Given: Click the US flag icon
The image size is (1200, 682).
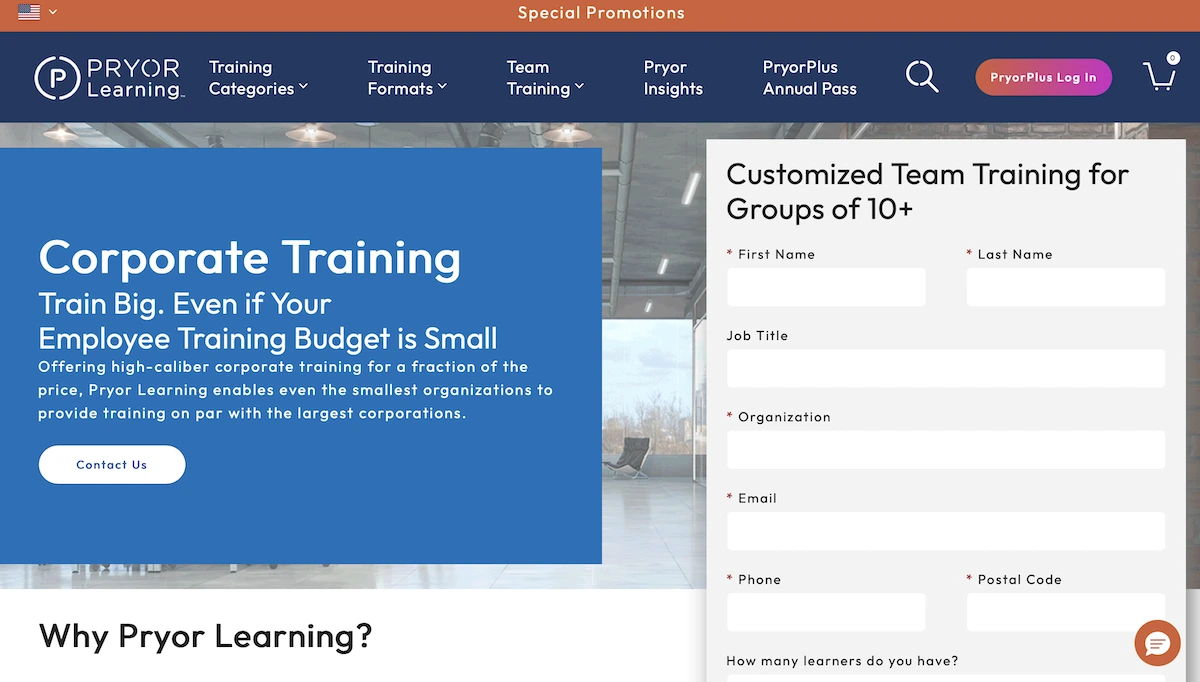Looking at the screenshot, I should click(x=29, y=13).
